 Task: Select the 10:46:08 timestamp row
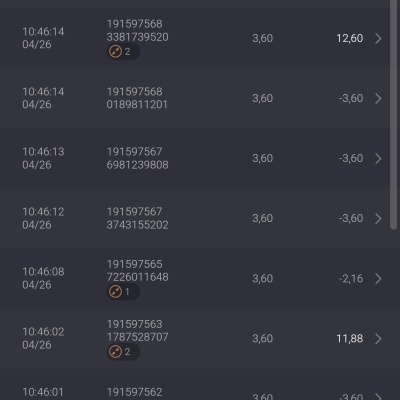195,278
